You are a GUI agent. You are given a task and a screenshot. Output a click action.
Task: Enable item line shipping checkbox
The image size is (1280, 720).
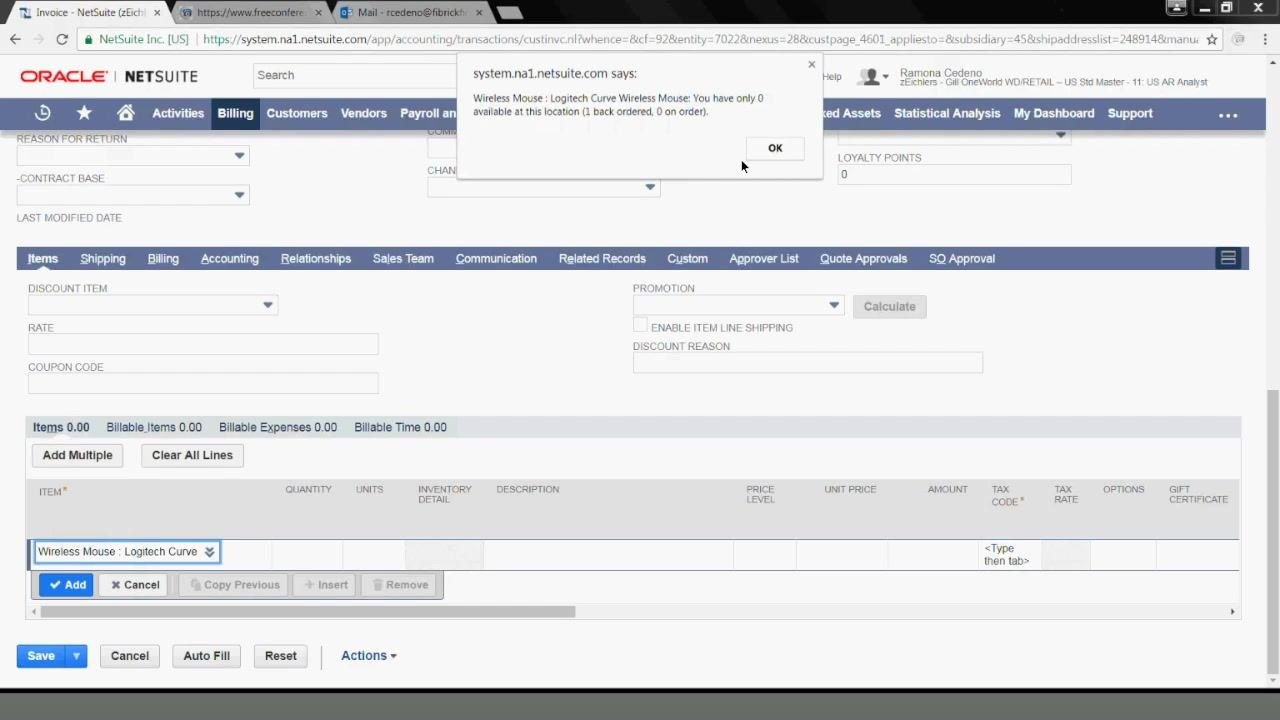pyautogui.click(x=640, y=326)
